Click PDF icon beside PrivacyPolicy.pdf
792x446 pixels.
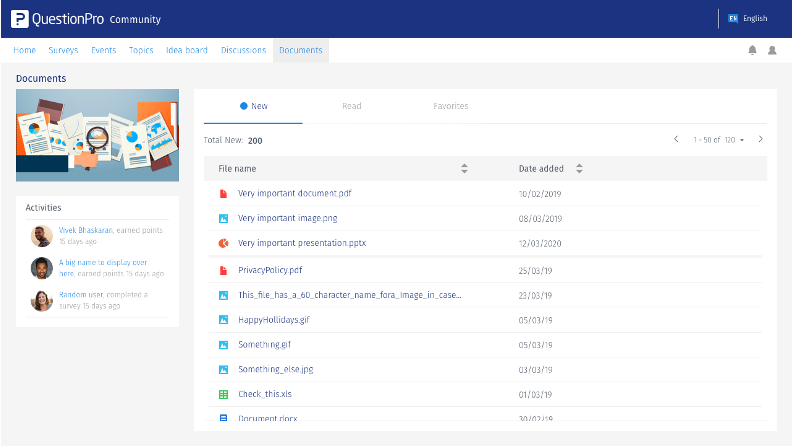click(x=223, y=270)
